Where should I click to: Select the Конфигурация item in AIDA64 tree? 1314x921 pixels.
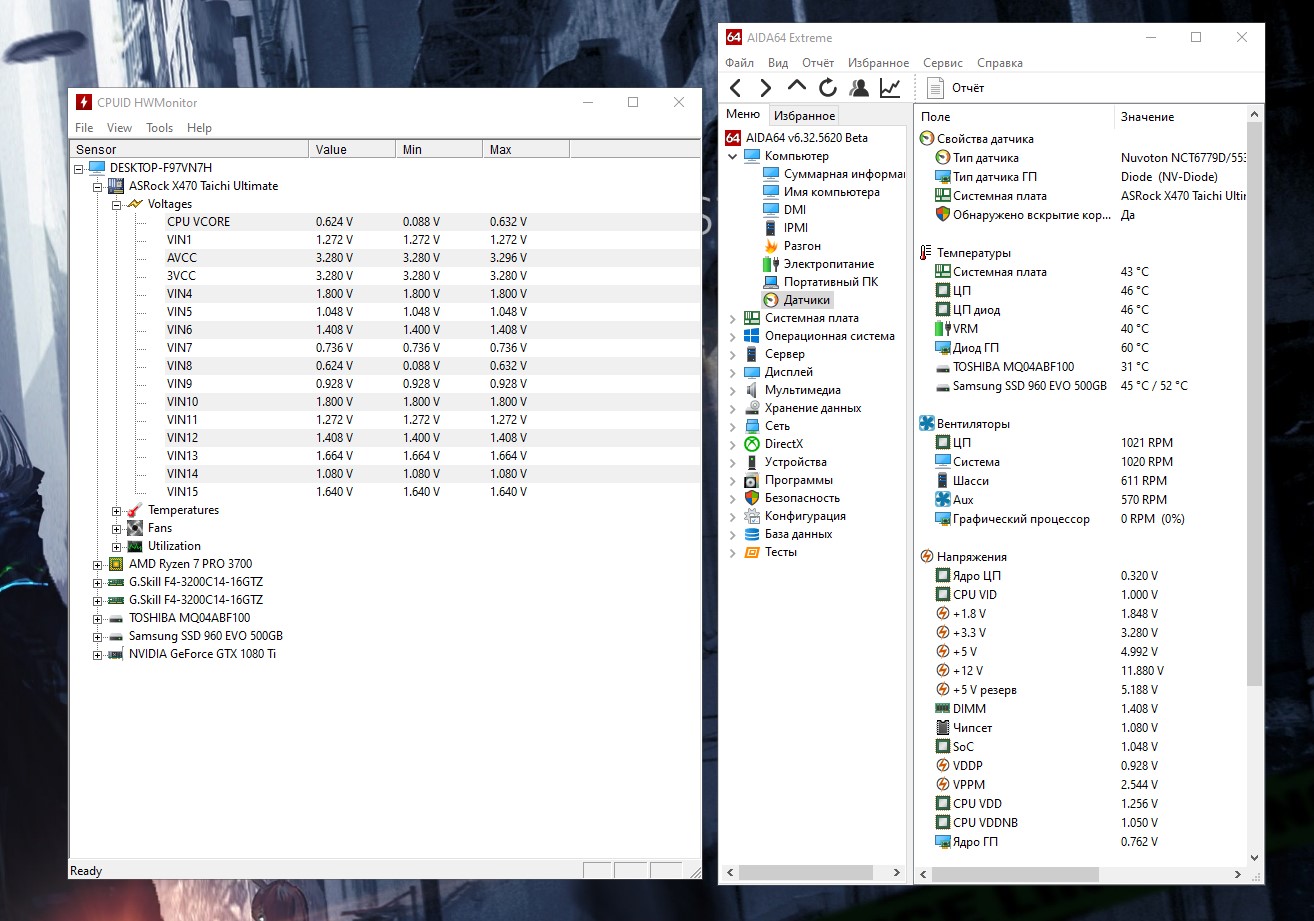pos(805,516)
